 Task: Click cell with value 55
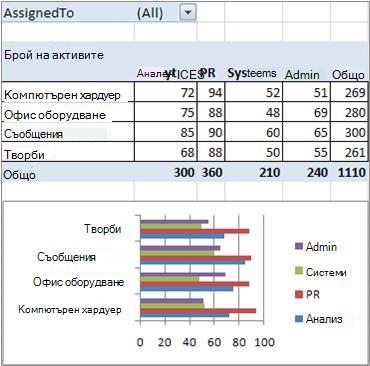tap(306, 152)
